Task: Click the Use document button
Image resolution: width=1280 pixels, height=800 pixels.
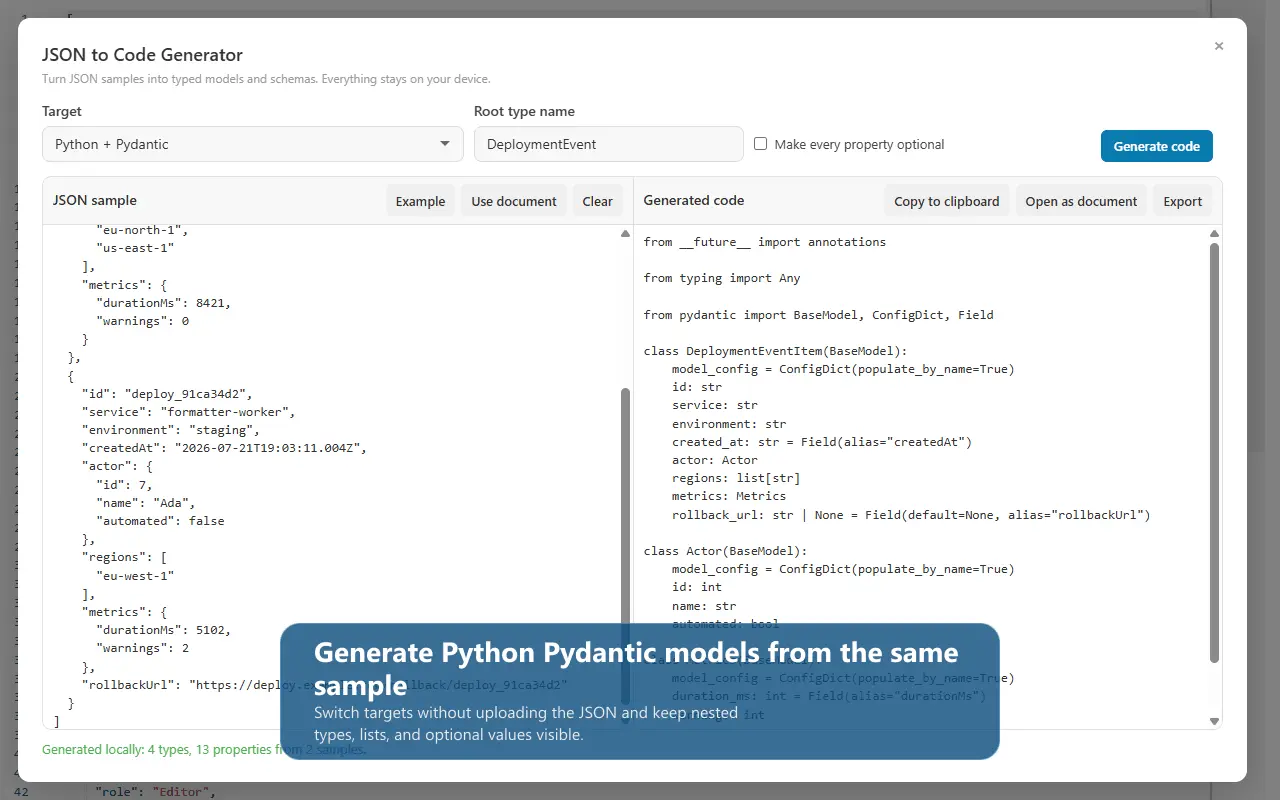Action: [x=514, y=201]
